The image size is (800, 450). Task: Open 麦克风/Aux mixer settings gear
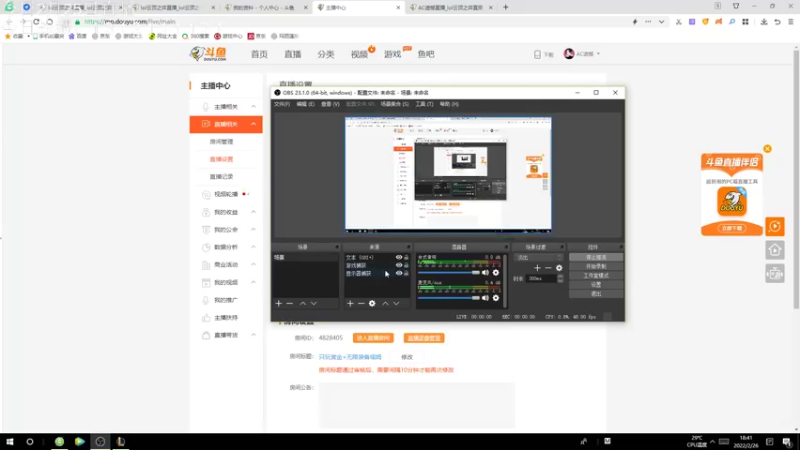point(495,298)
